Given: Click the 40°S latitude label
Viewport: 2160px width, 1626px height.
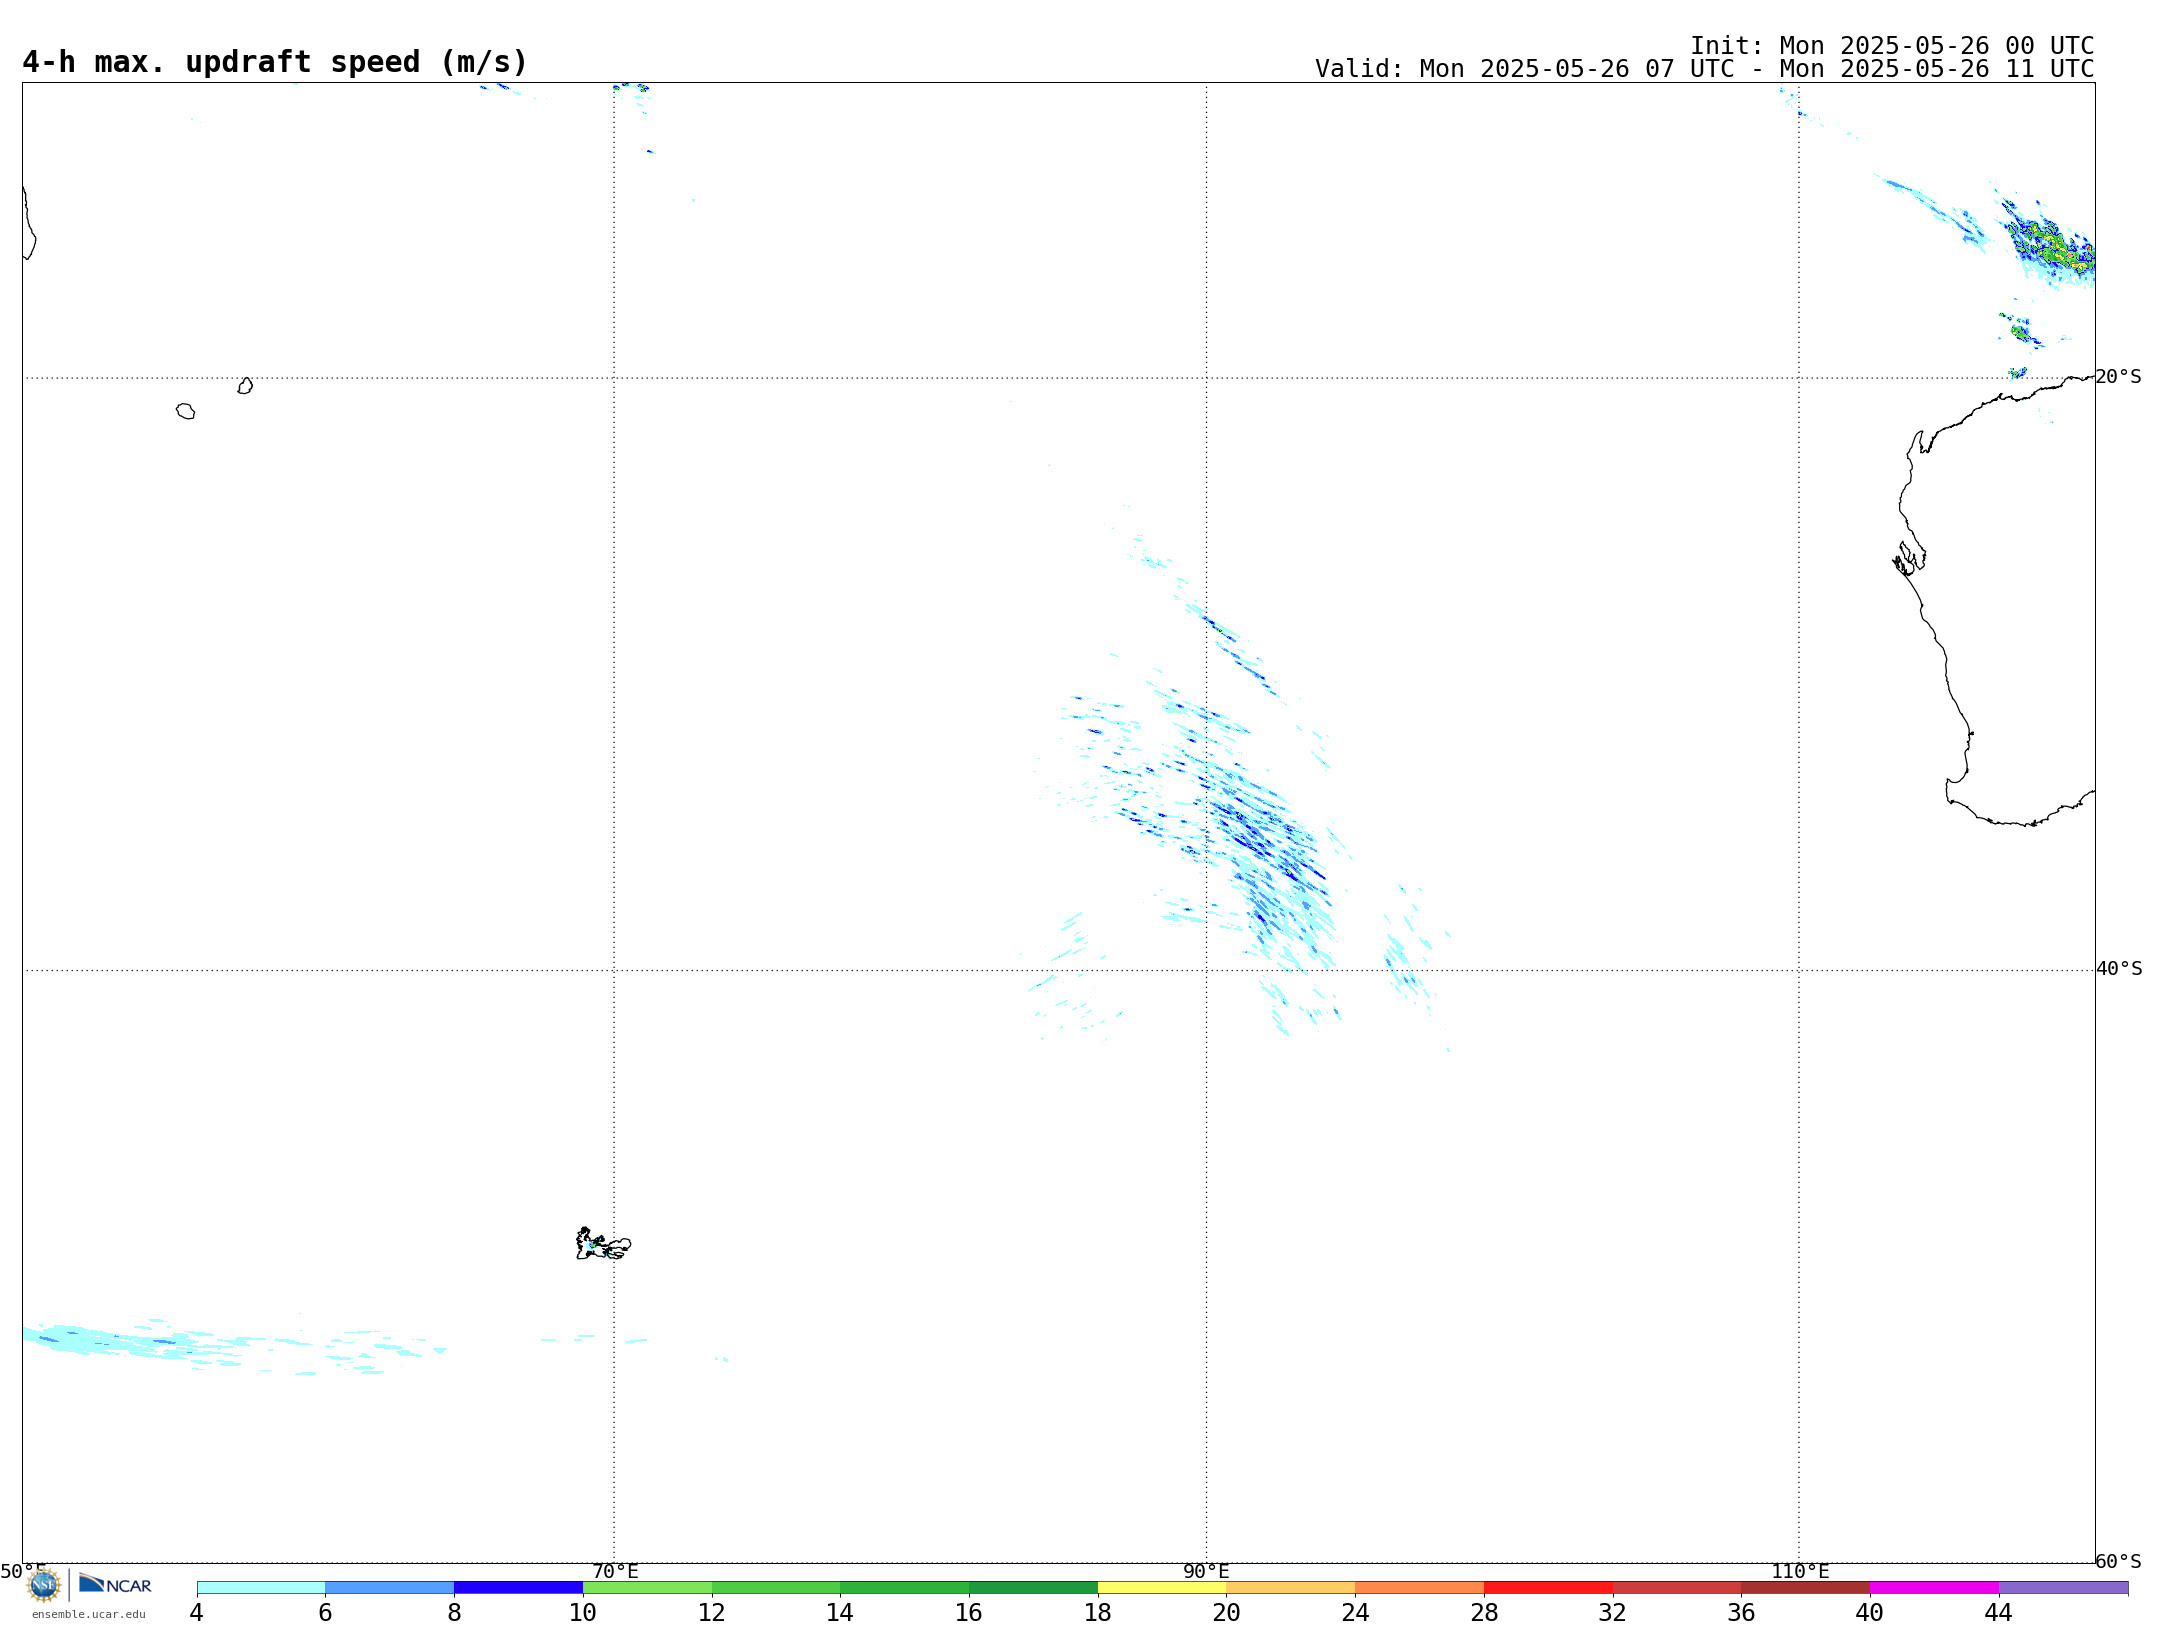Looking at the screenshot, I should [x=2119, y=969].
